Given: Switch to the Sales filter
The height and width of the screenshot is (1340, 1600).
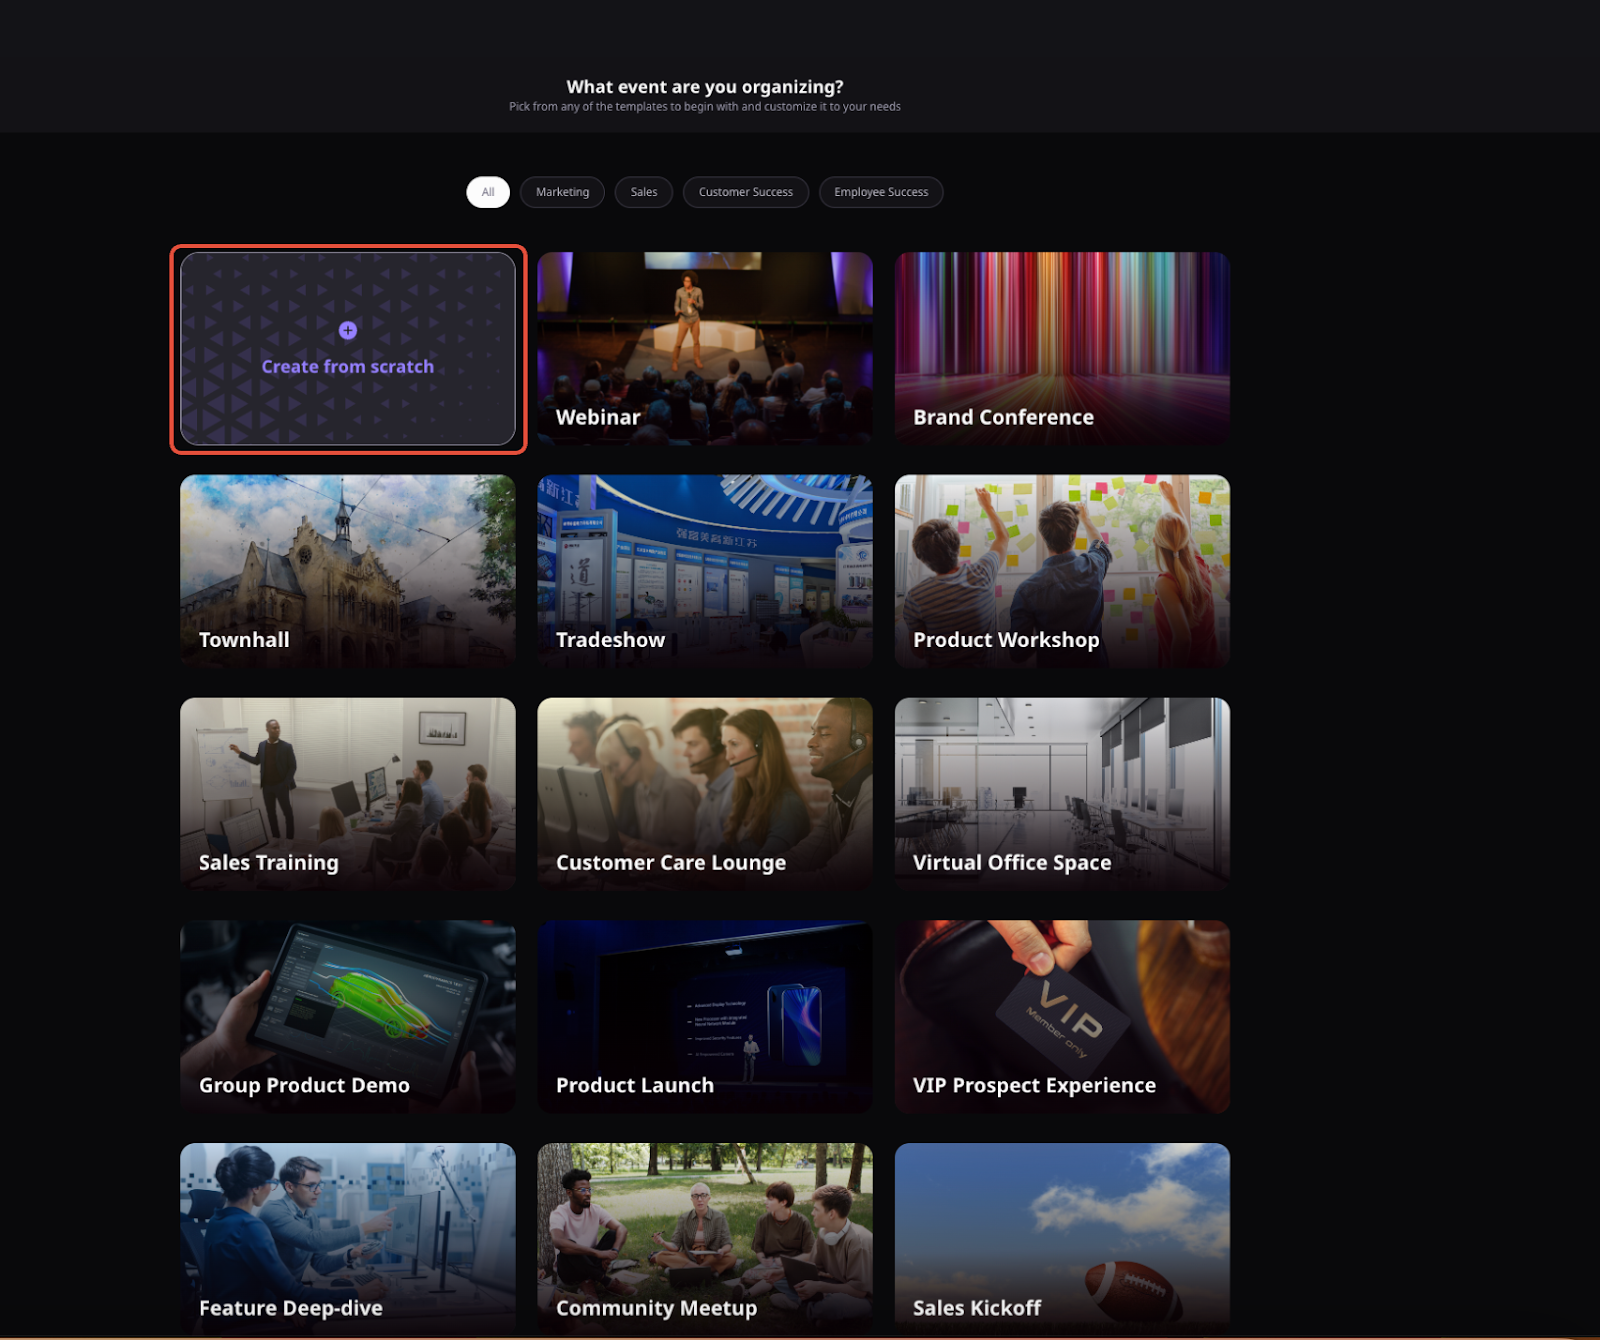Looking at the screenshot, I should point(644,192).
